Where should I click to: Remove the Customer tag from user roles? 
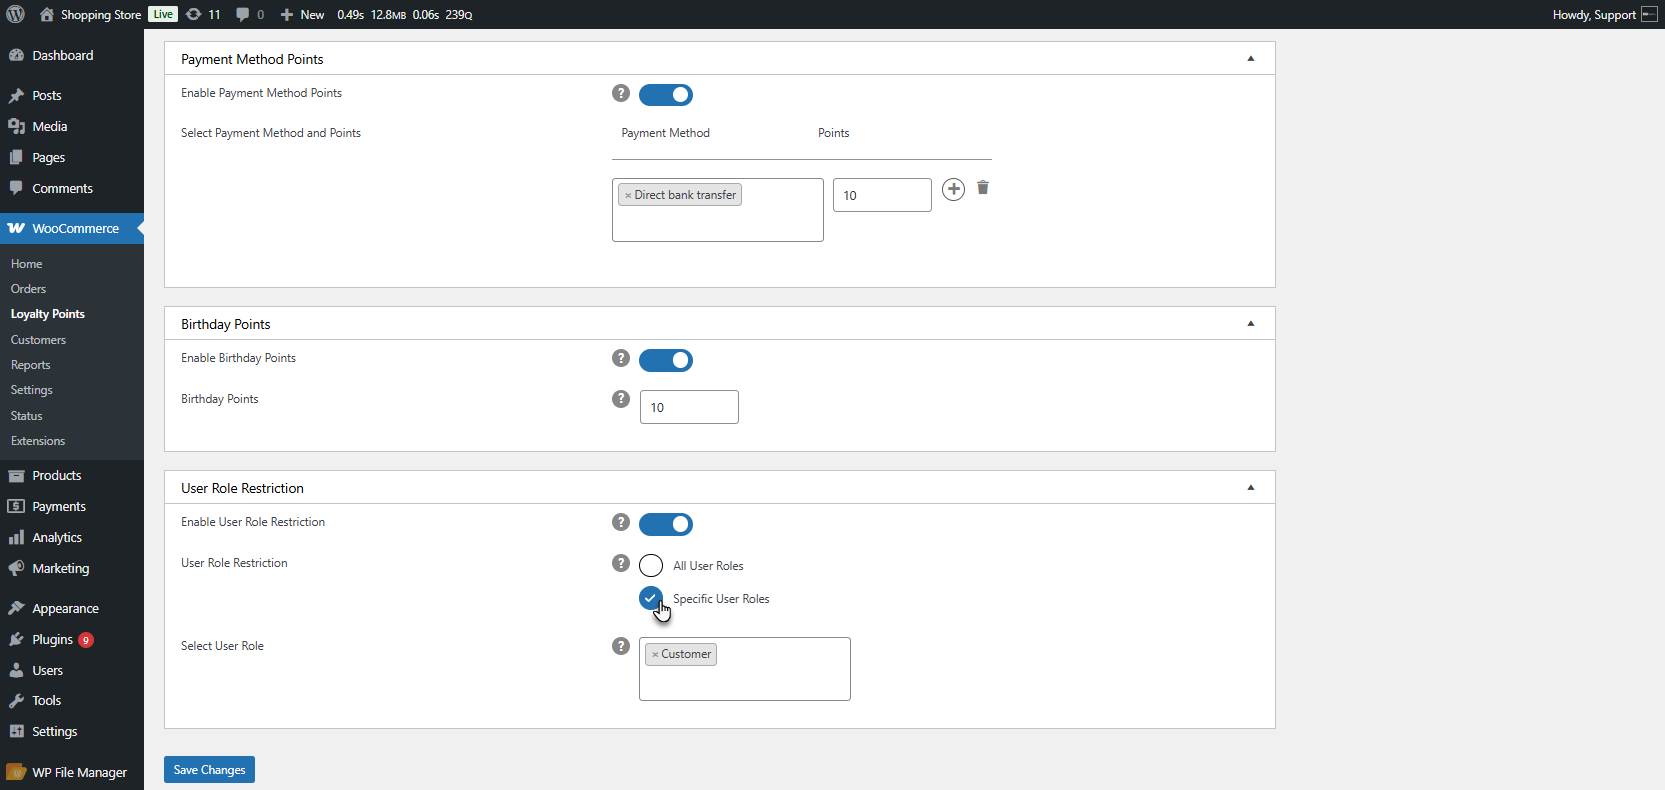pos(655,654)
